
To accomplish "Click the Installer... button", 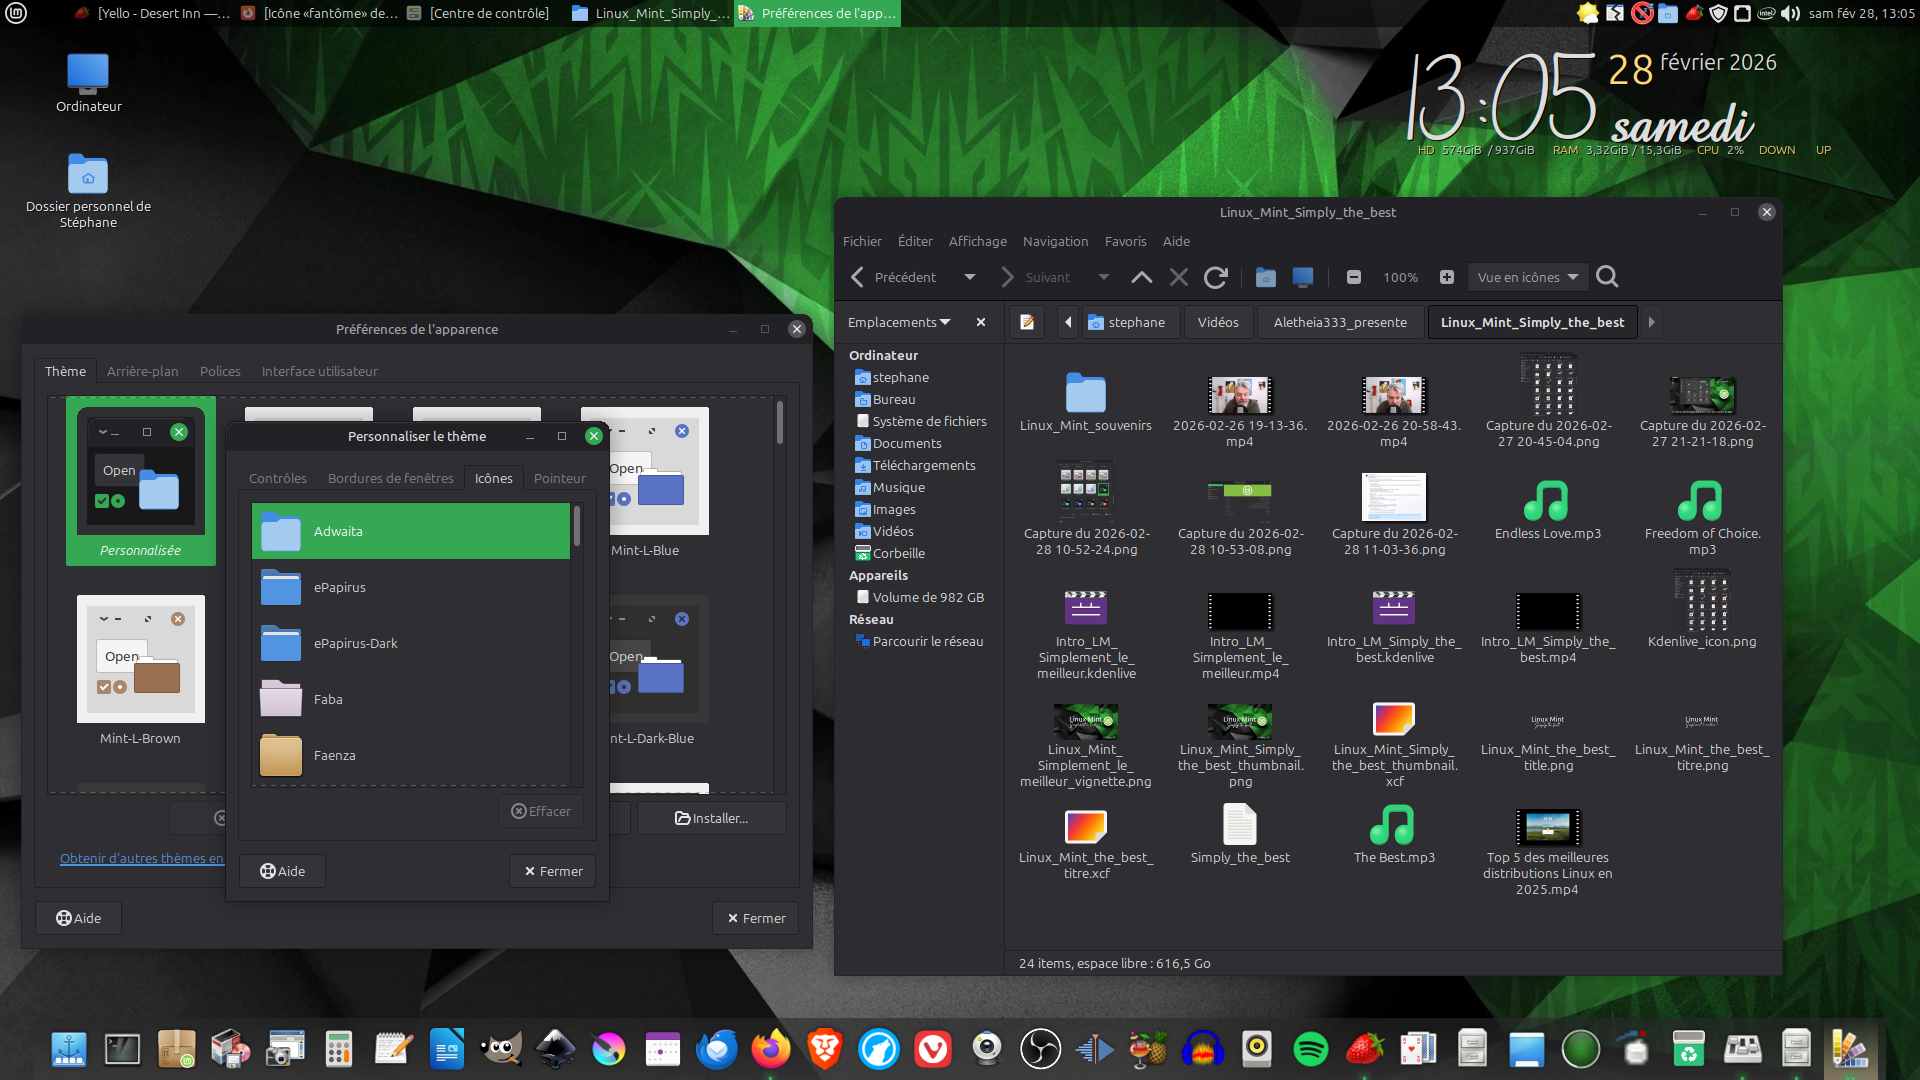I will coord(711,818).
